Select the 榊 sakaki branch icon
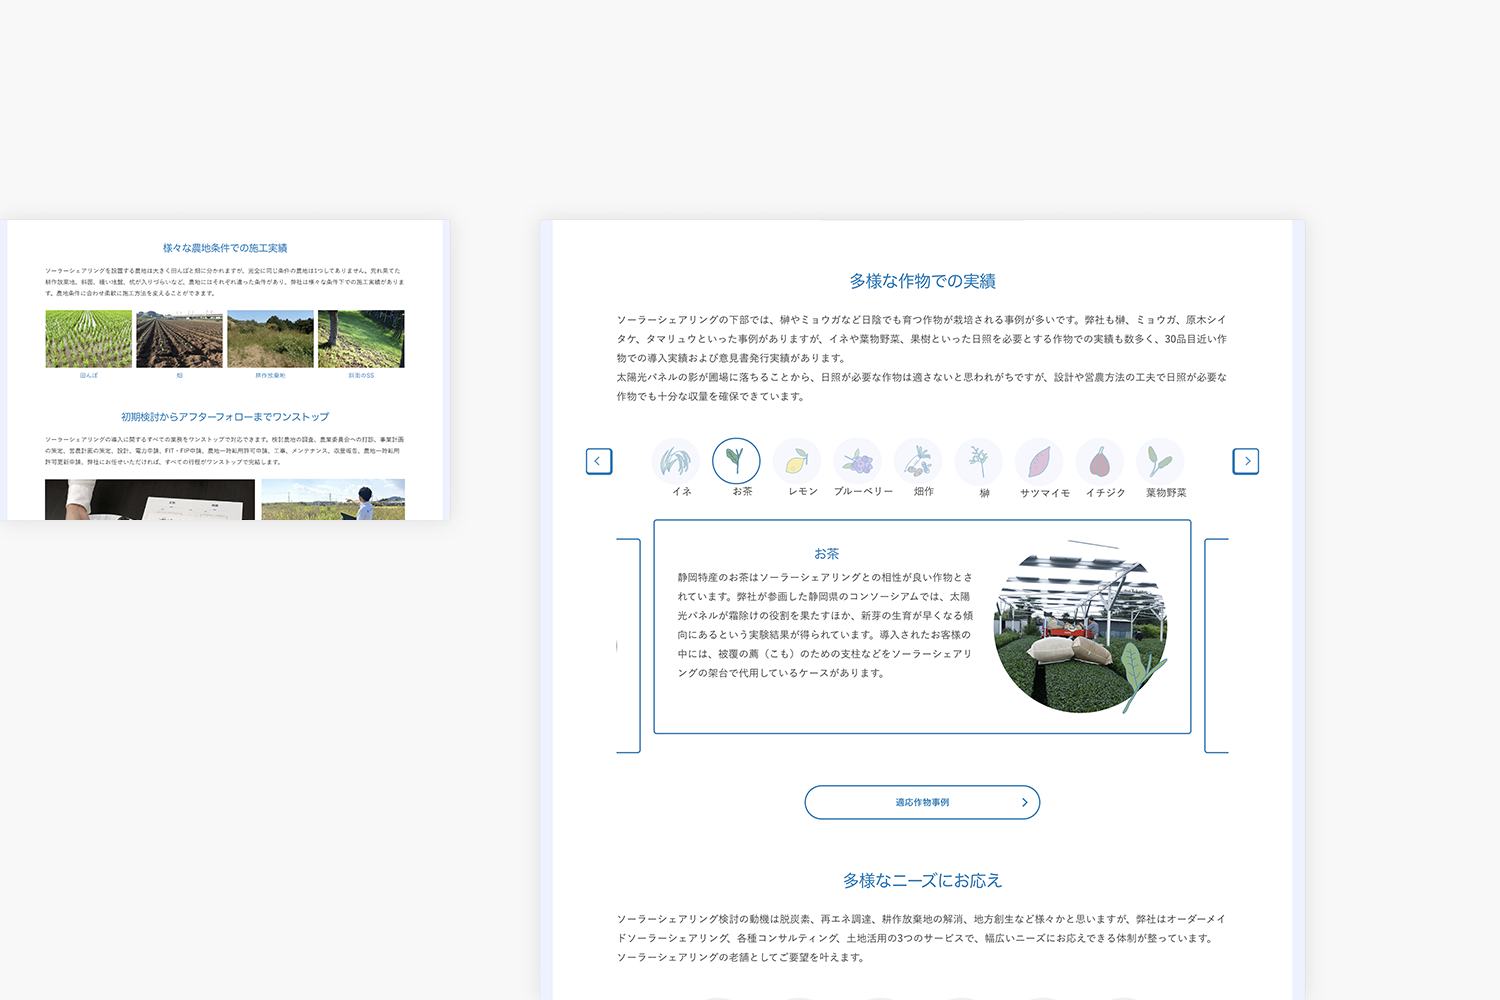 pos(979,461)
